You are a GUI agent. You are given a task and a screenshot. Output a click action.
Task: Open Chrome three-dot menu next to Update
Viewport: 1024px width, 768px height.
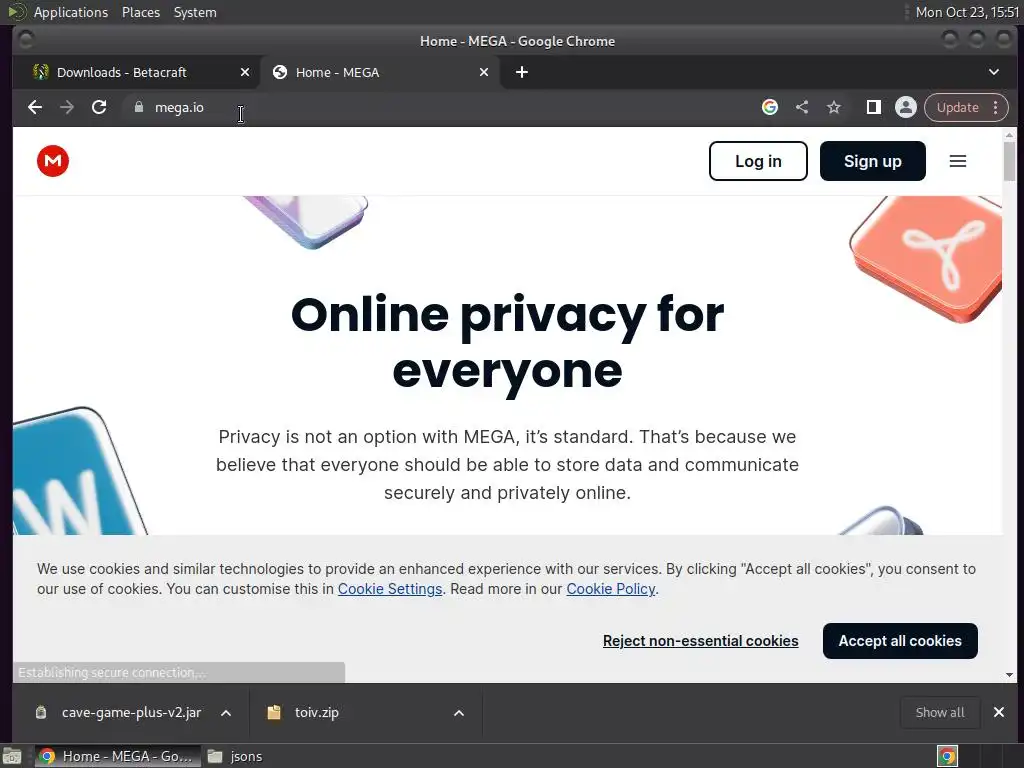995,107
